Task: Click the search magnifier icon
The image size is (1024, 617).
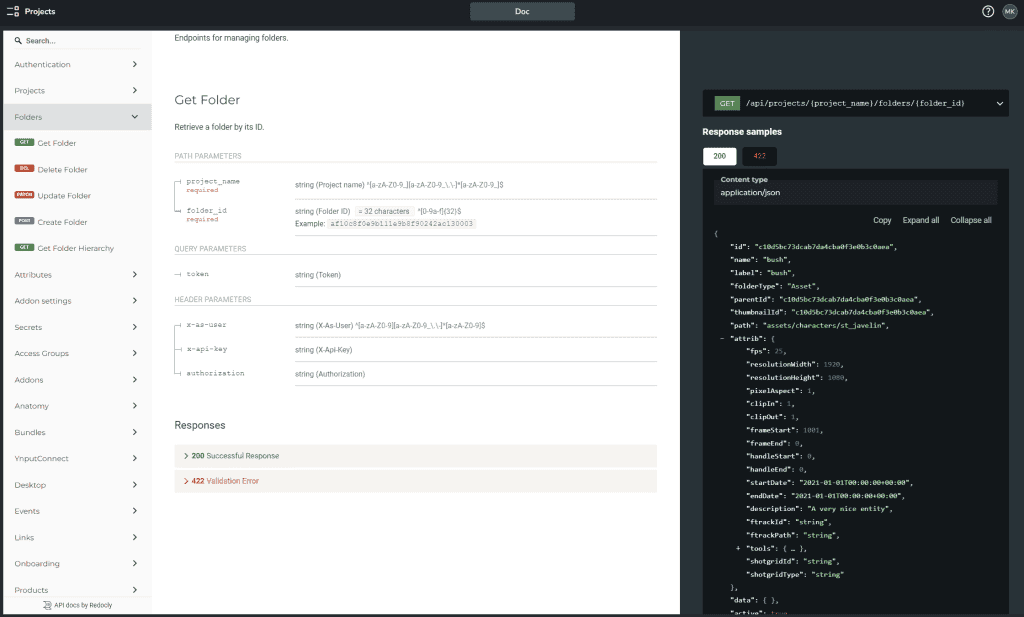Action: coord(18,40)
